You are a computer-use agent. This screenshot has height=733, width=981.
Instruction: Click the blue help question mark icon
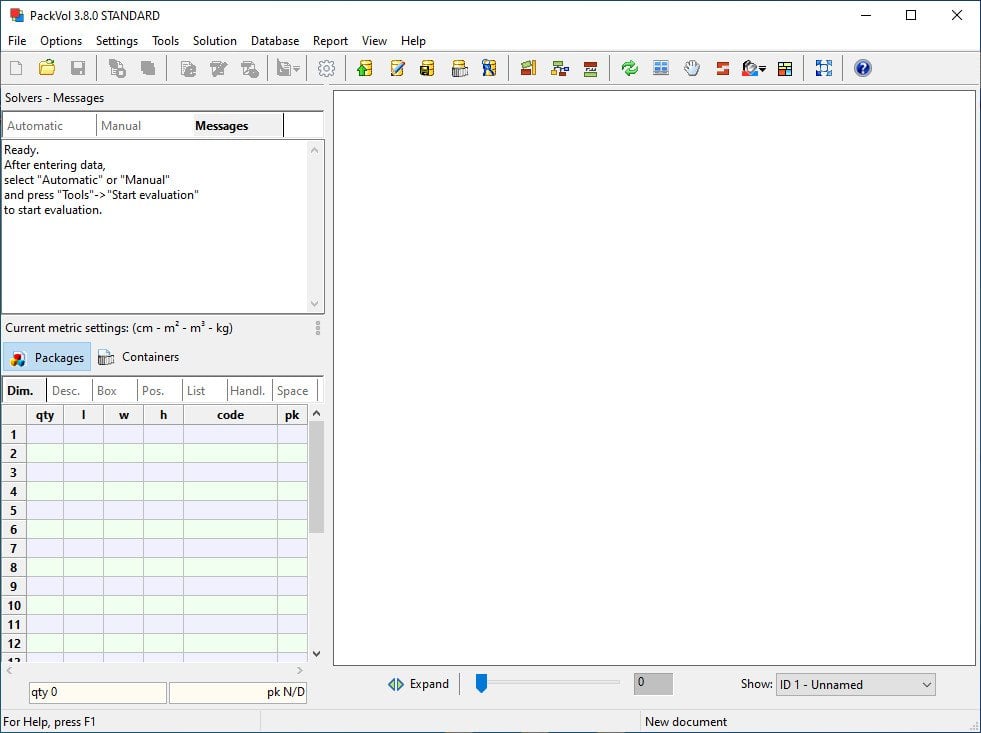862,68
